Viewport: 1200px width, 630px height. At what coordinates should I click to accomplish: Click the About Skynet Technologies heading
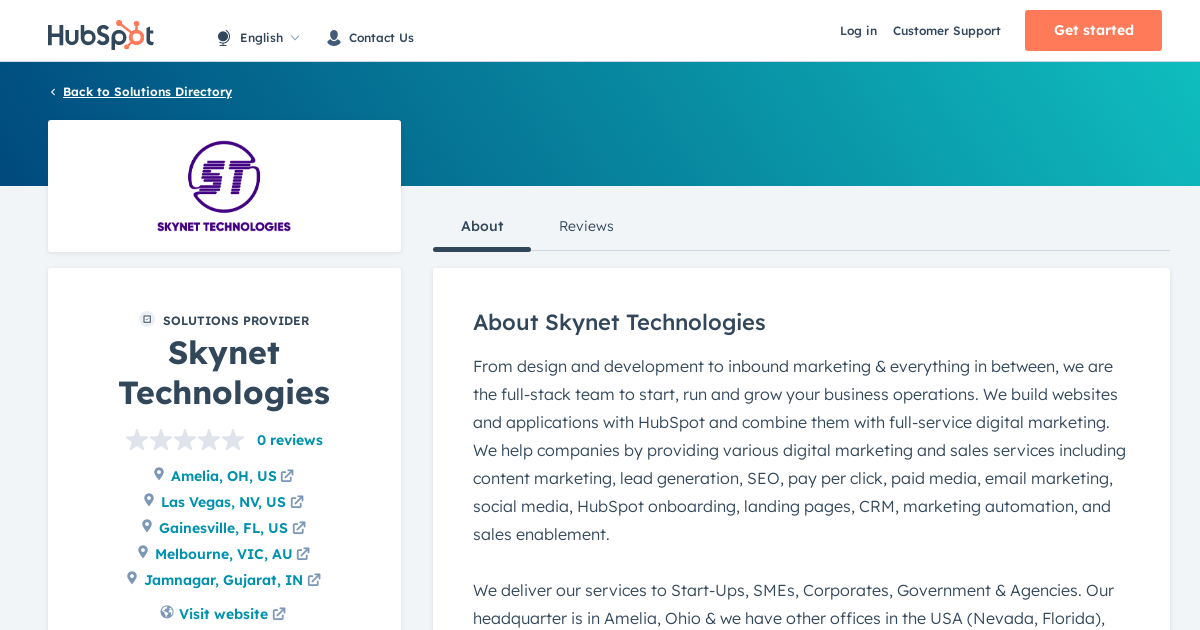click(619, 322)
